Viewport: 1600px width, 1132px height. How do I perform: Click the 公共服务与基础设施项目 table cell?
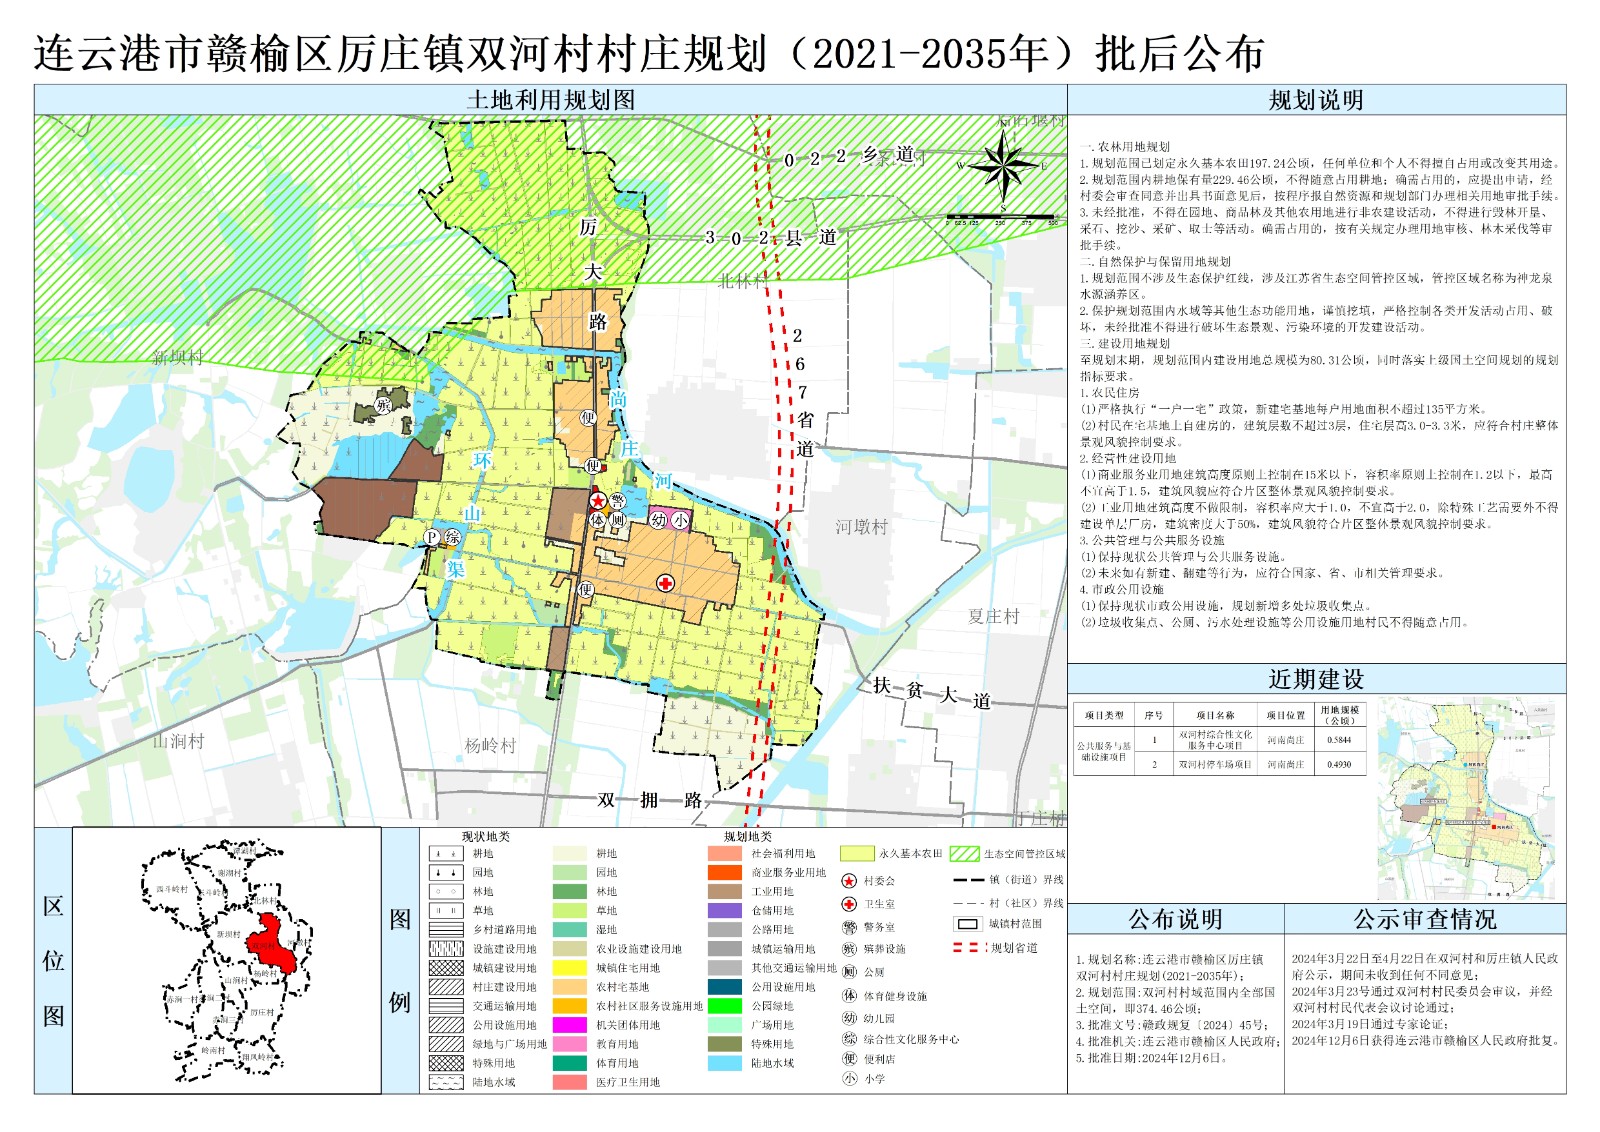1104,751
